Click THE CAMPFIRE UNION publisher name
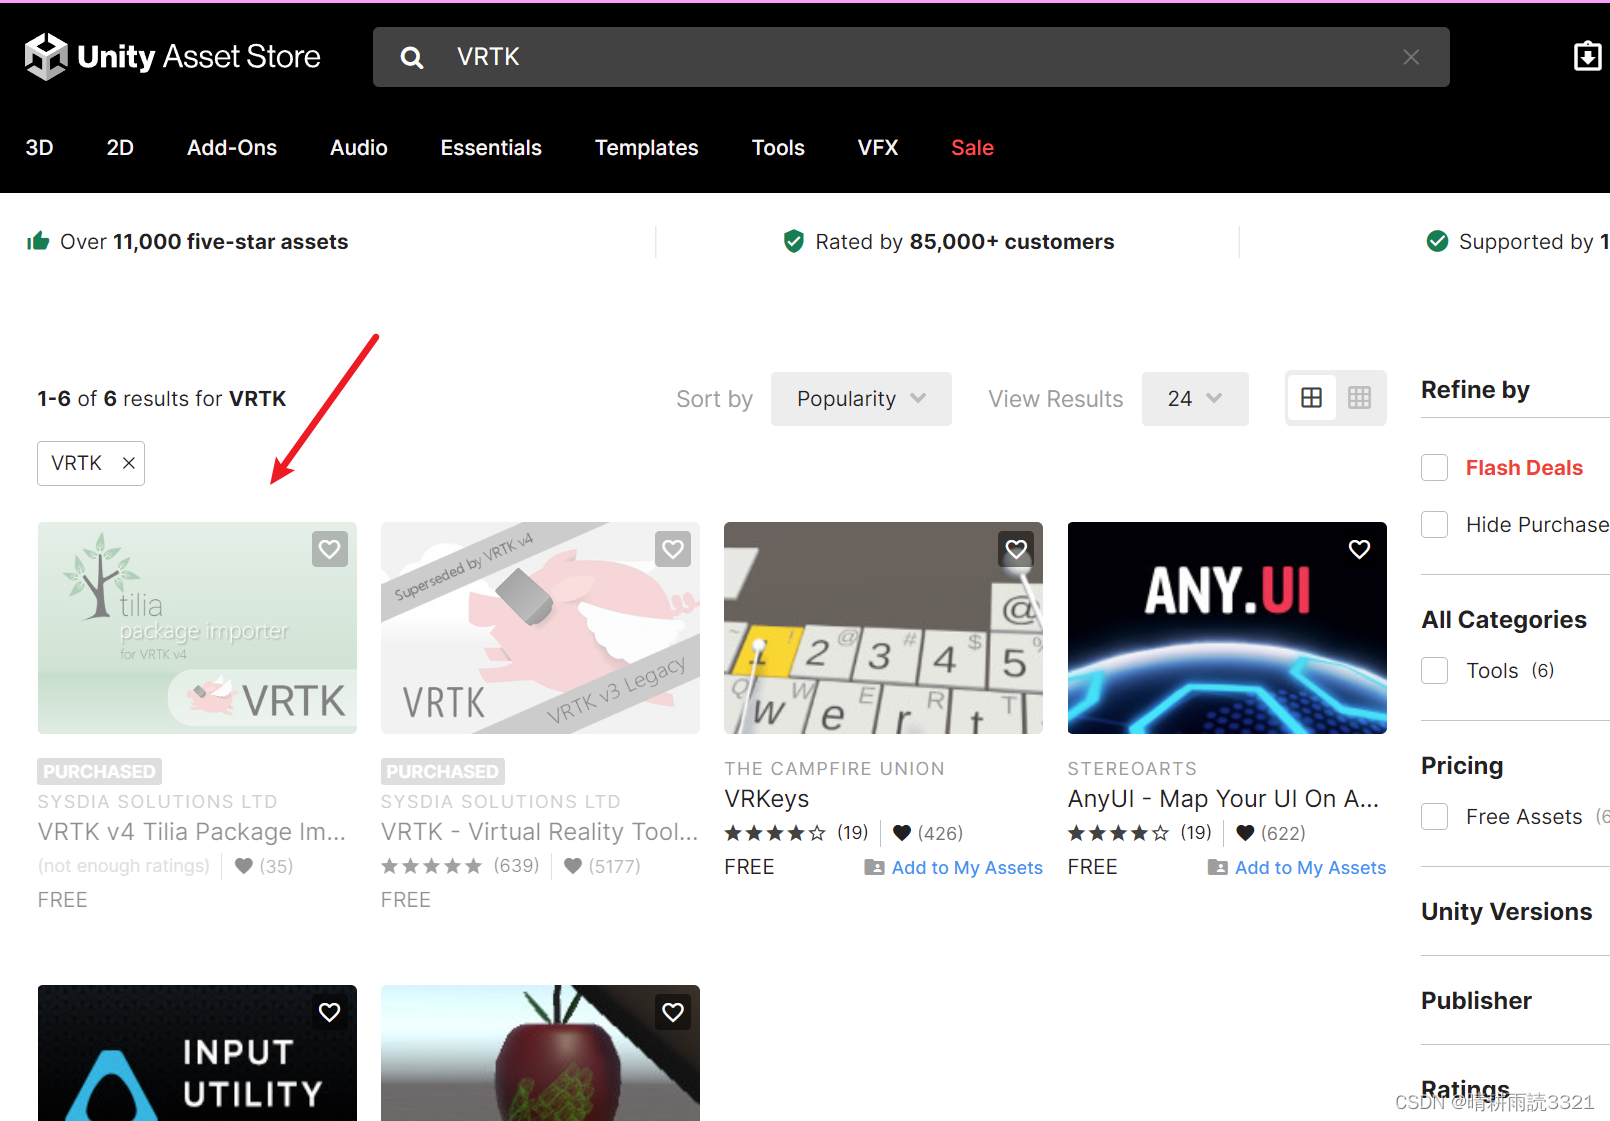 [835, 769]
